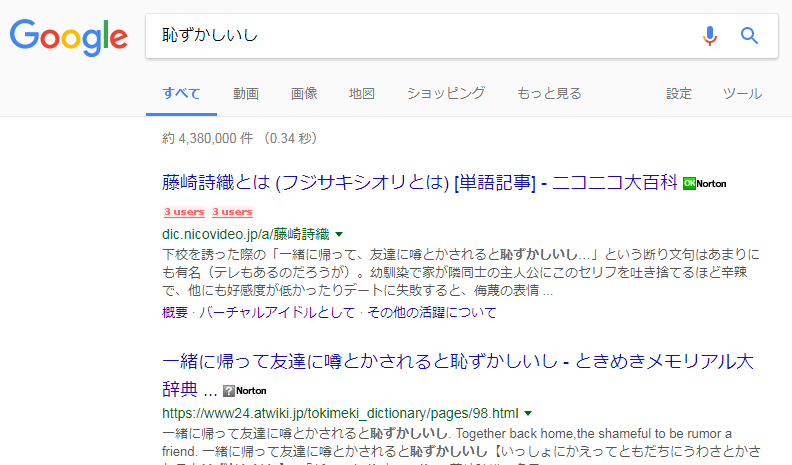Click the dic.nicovideo.jp/a/藤崎詩織 URL text
The height and width of the screenshot is (465, 792).
point(245,234)
